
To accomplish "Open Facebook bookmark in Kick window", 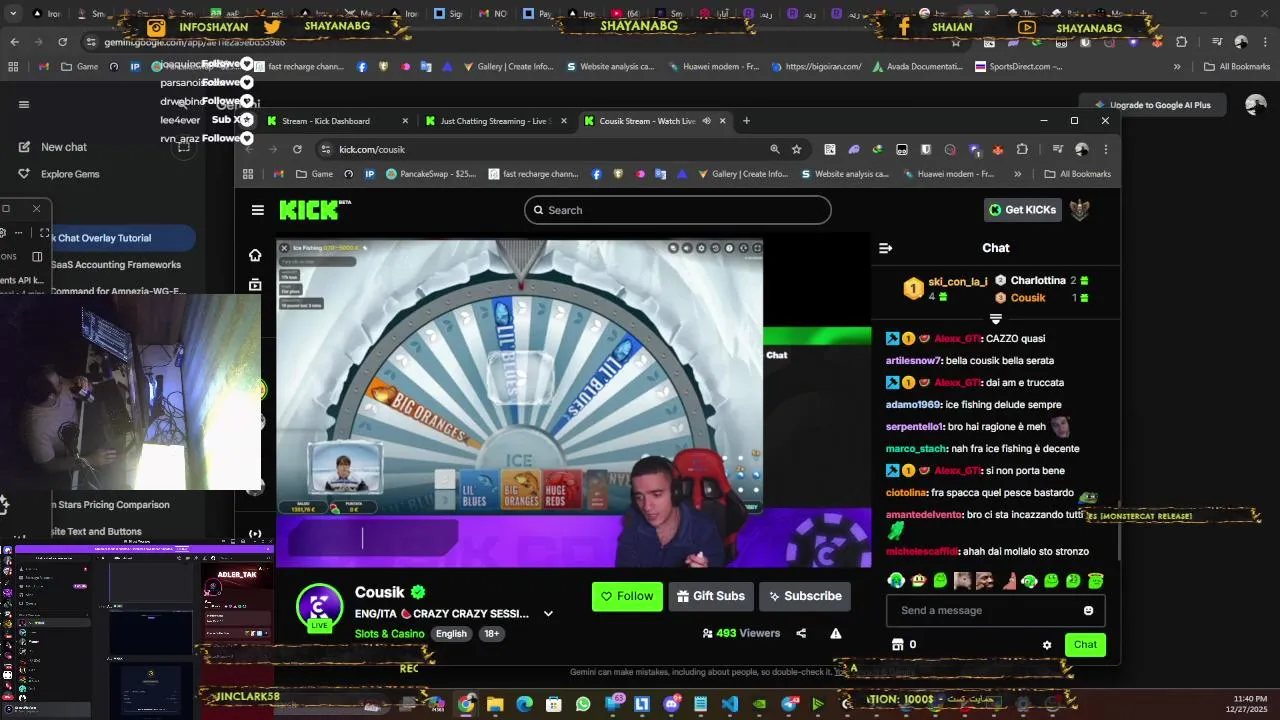I will pos(597,174).
